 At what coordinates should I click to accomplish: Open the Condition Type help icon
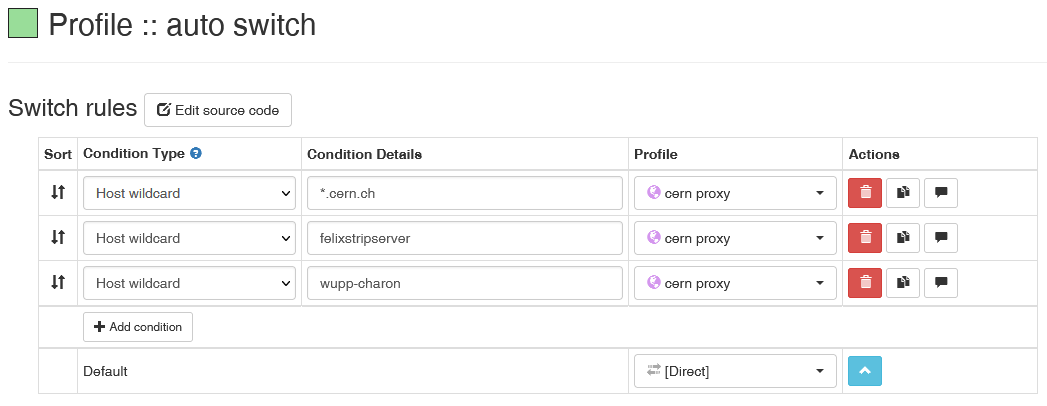pyautogui.click(x=196, y=154)
